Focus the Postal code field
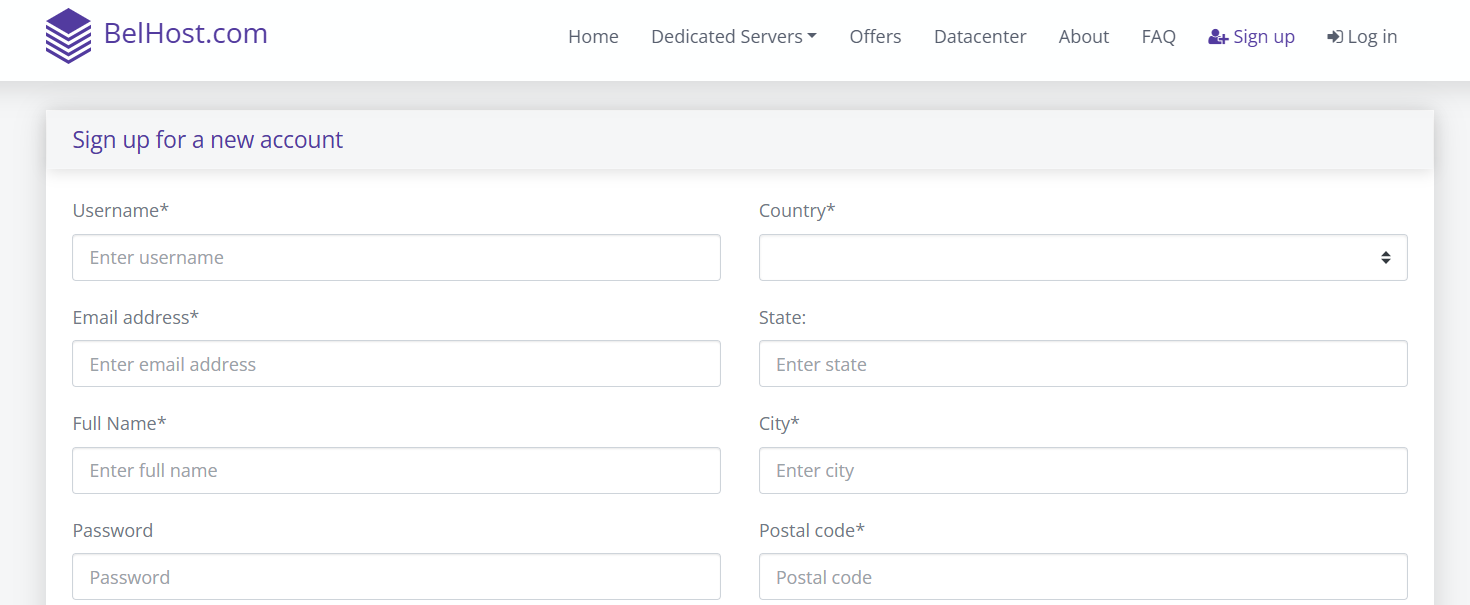Image resolution: width=1470 pixels, height=605 pixels. [1083, 577]
